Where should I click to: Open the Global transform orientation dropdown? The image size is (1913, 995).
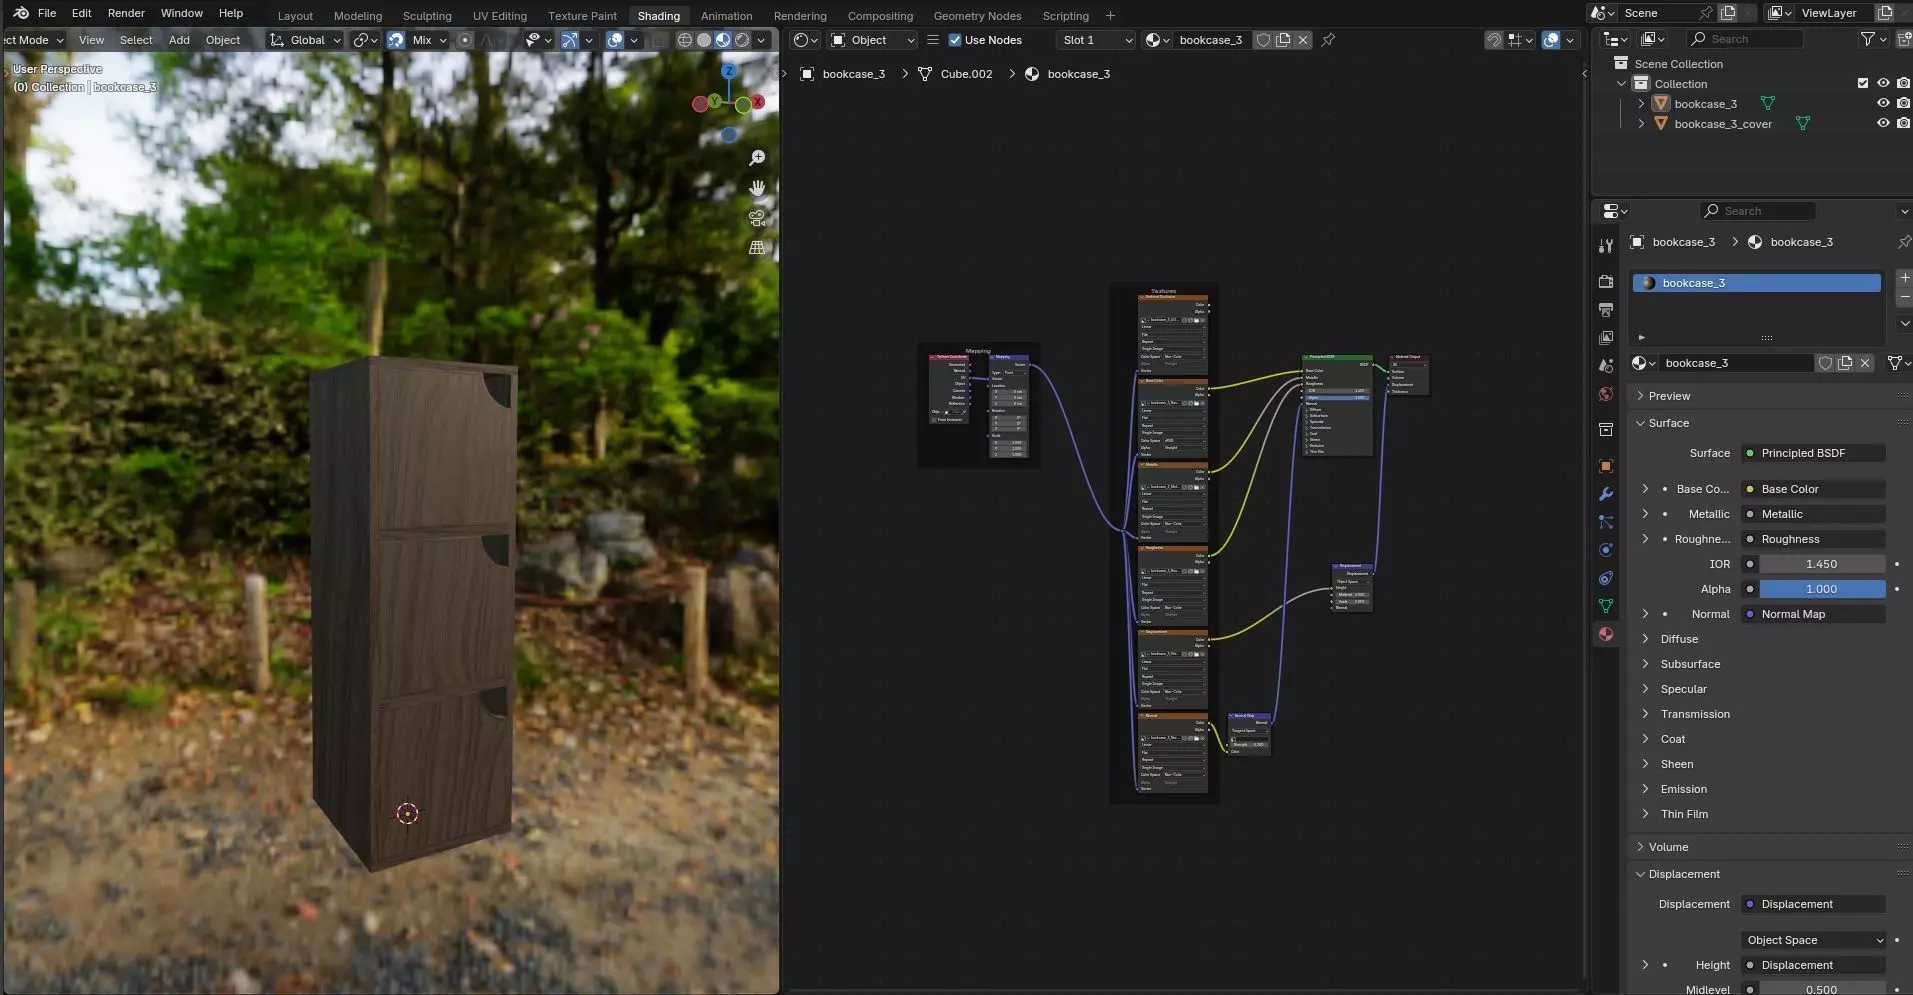(306, 40)
